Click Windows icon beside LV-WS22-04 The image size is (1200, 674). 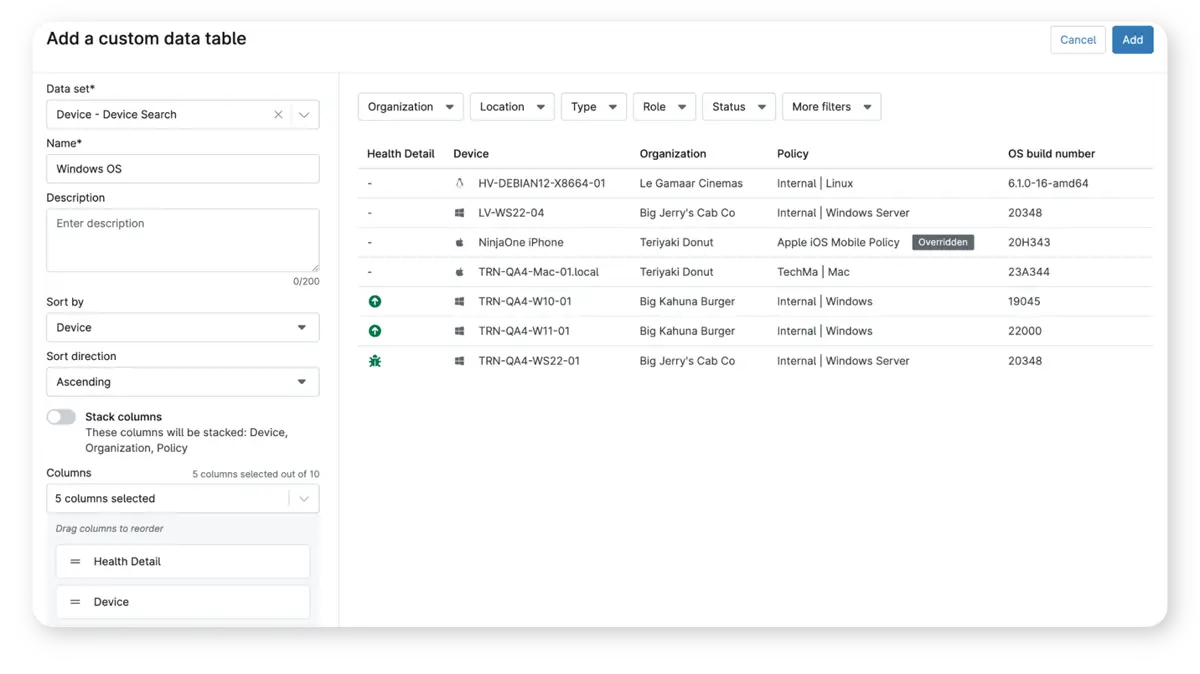[460, 213]
